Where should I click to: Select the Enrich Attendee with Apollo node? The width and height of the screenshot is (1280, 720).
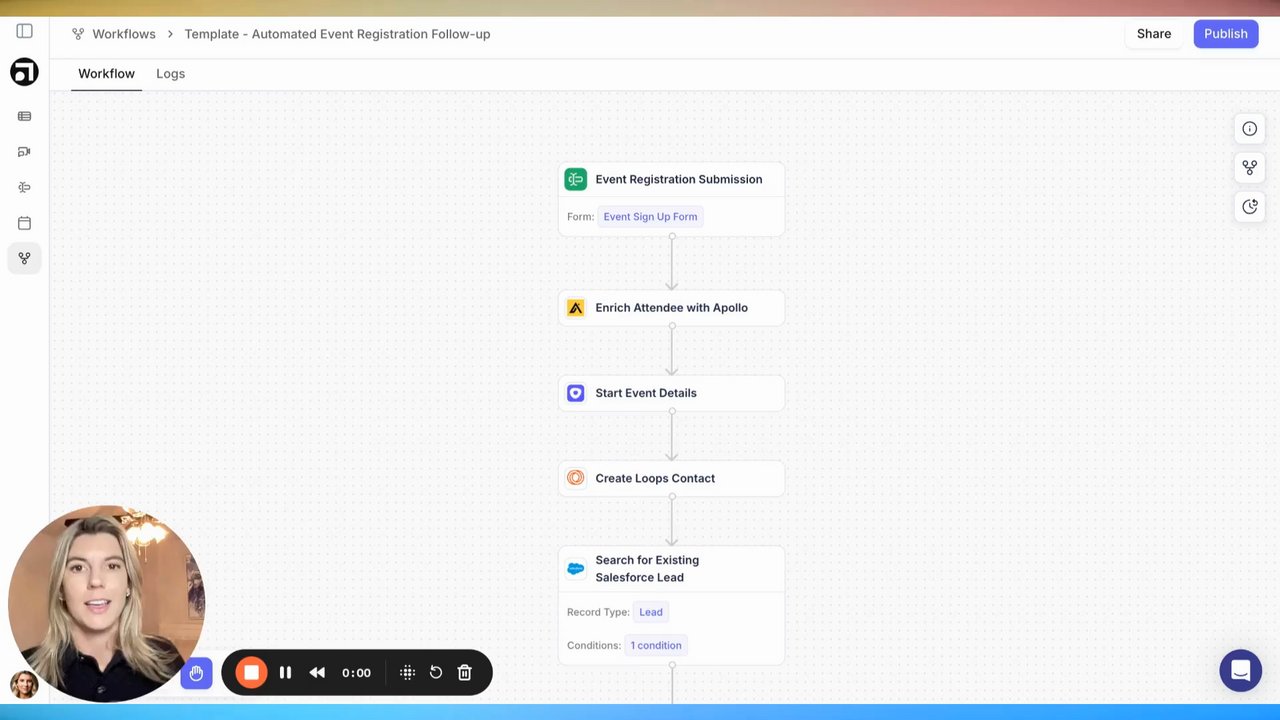[671, 308]
